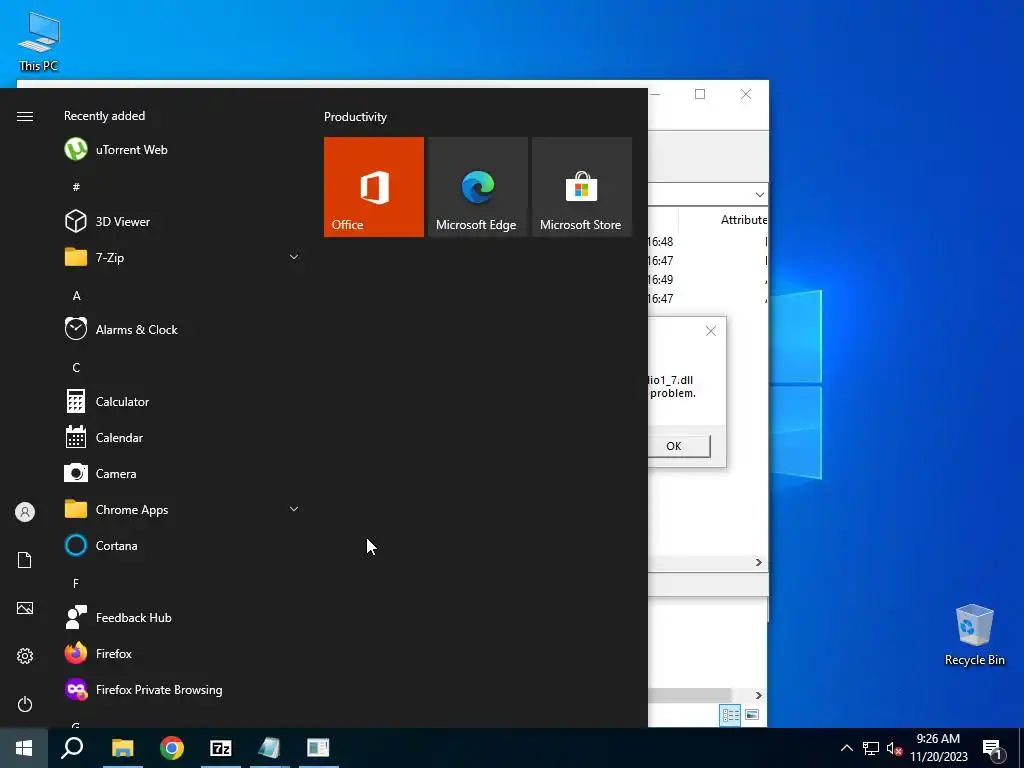Select the file row timed 16:49
The width and height of the screenshot is (1024, 768).
[x=708, y=280]
